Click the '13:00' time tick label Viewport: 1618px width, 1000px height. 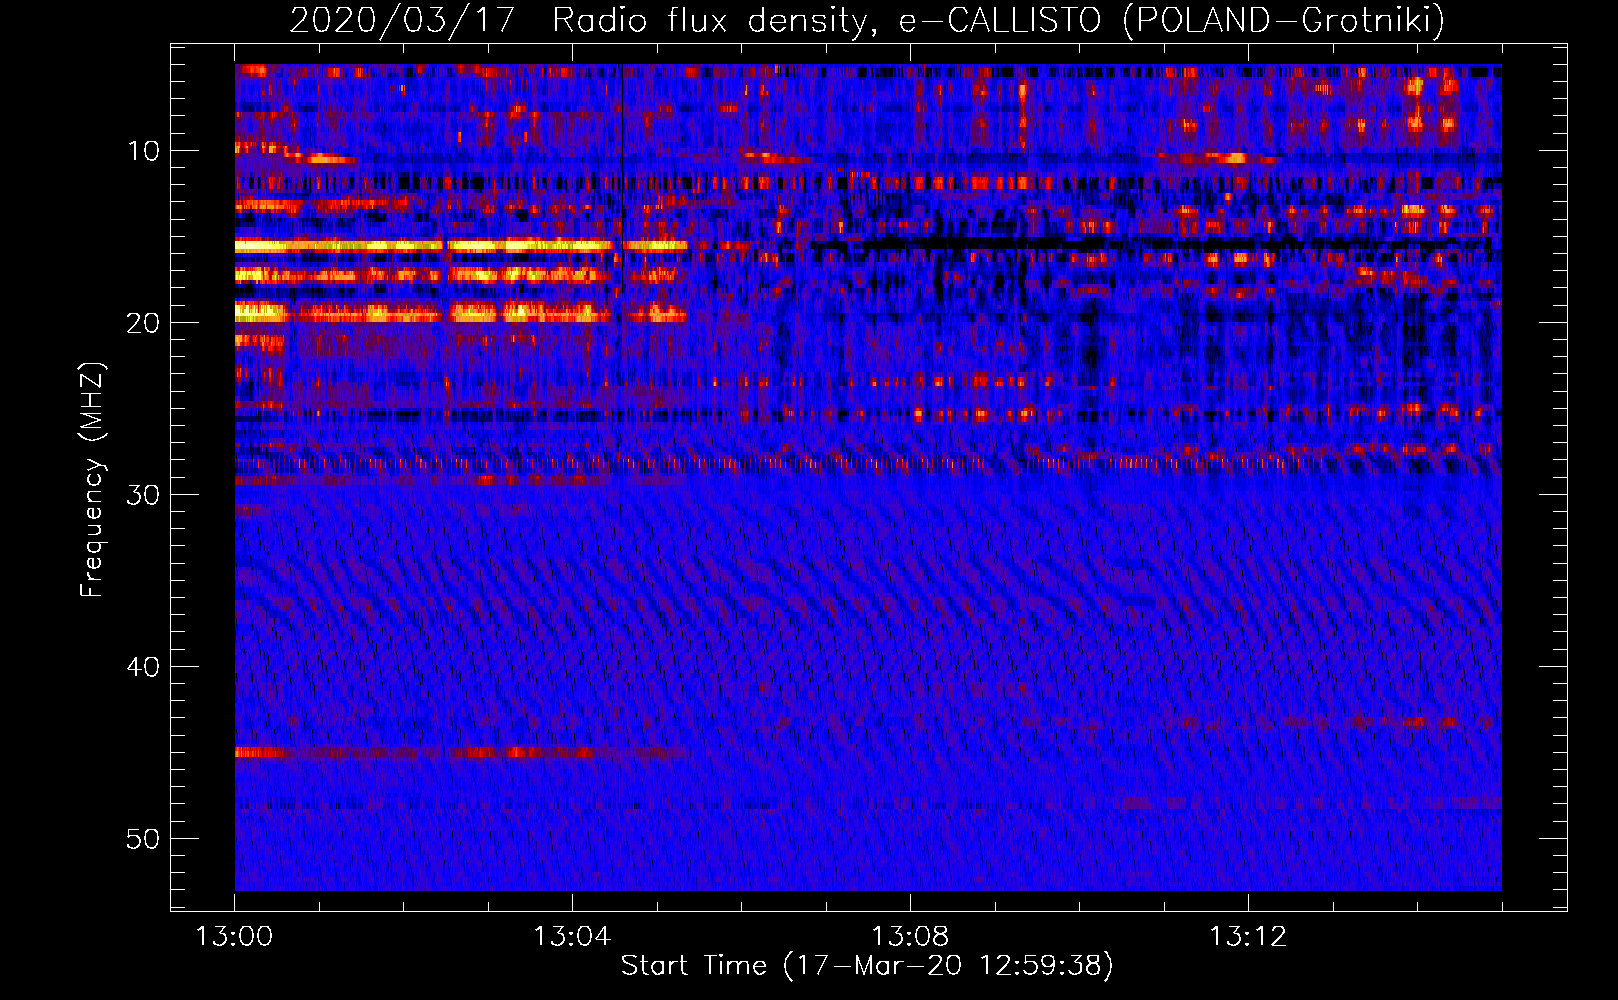234,937
